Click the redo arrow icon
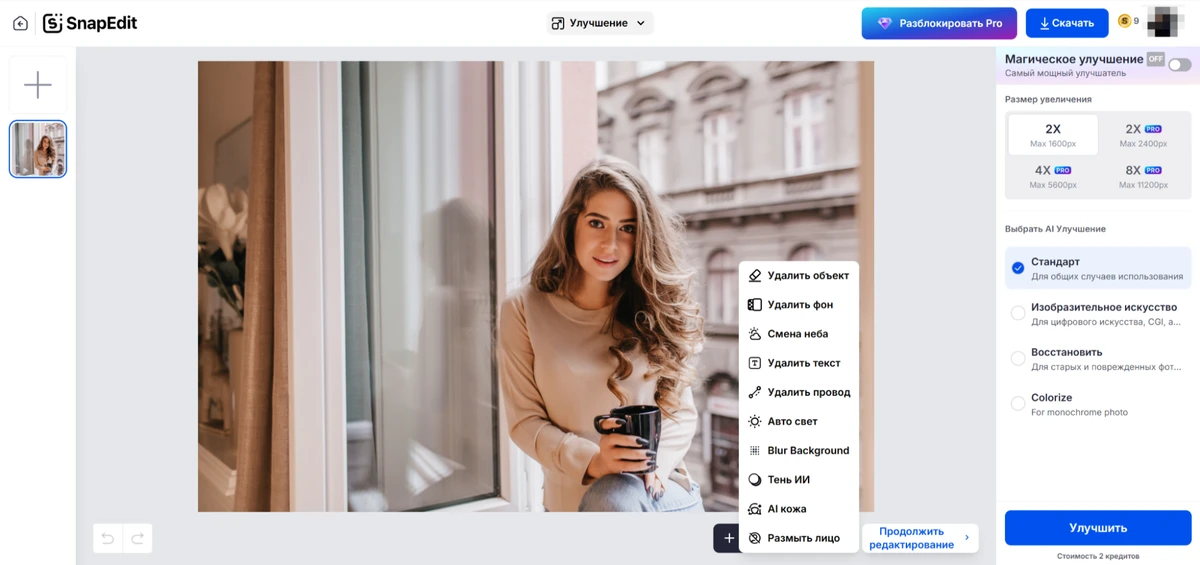This screenshot has height=565, width=1200. coord(138,539)
